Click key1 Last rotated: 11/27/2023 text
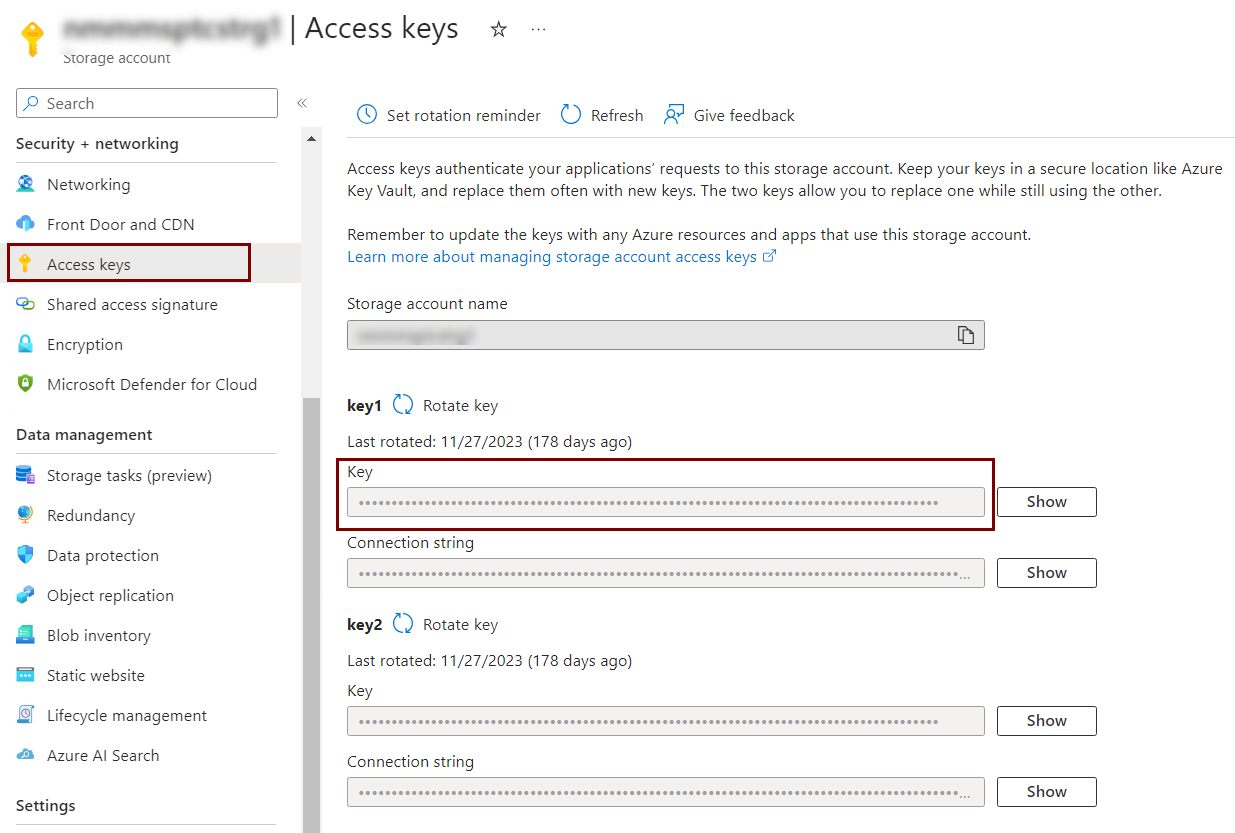The image size is (1235, 833). (490, 442)
